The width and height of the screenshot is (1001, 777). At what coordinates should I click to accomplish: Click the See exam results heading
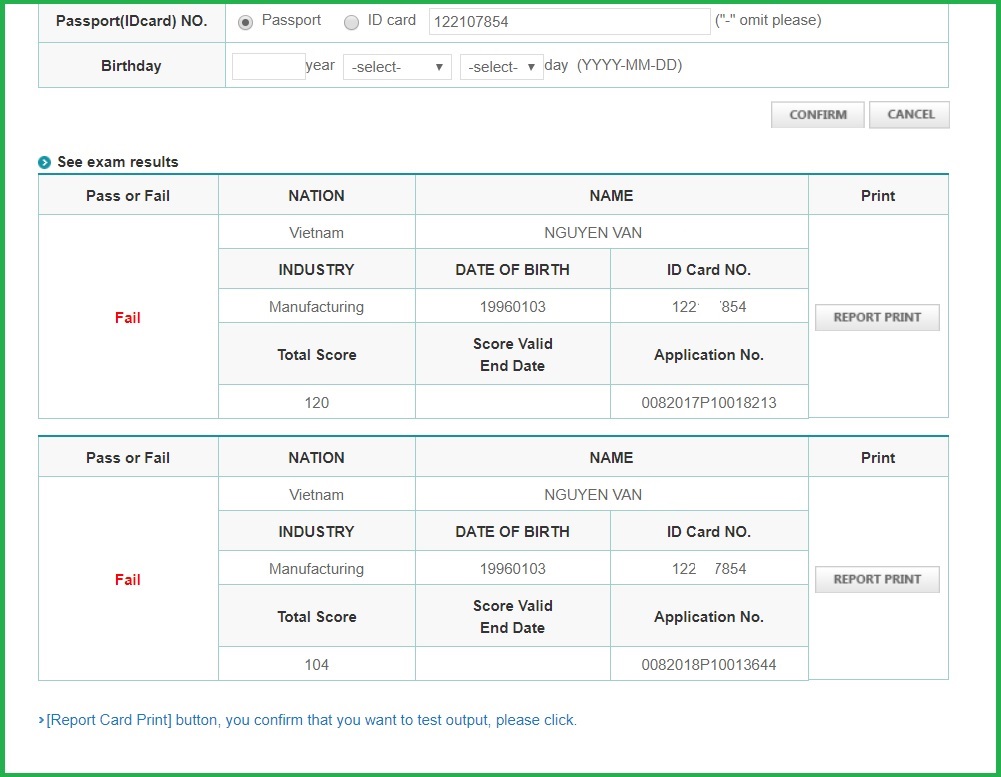117,162
